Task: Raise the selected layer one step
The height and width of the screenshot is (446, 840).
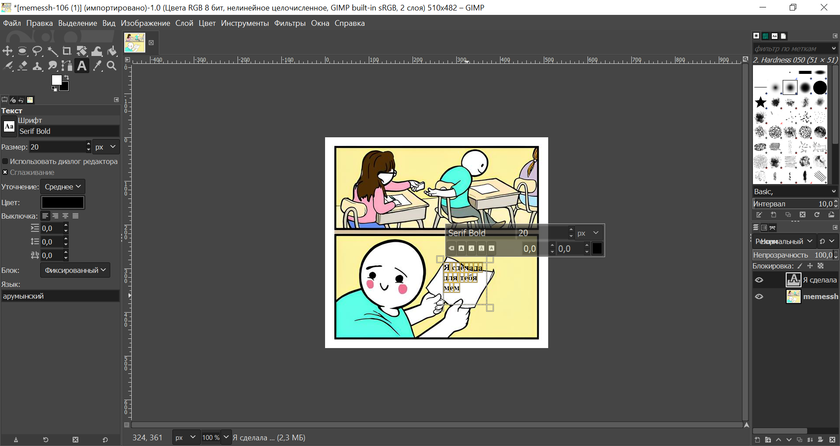Action: [778, 440]
